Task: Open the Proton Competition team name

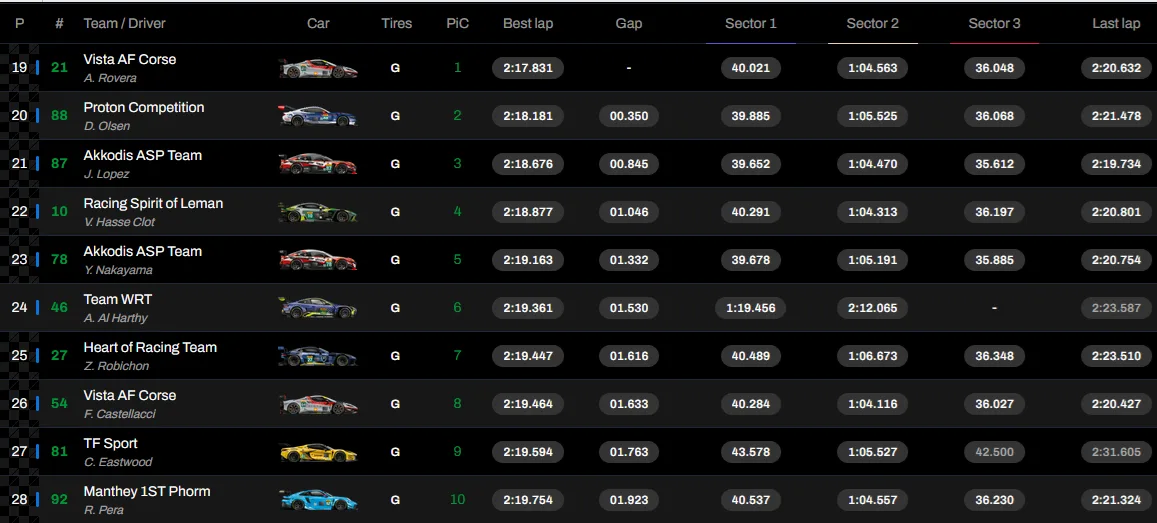Action: tap(143, 107)
